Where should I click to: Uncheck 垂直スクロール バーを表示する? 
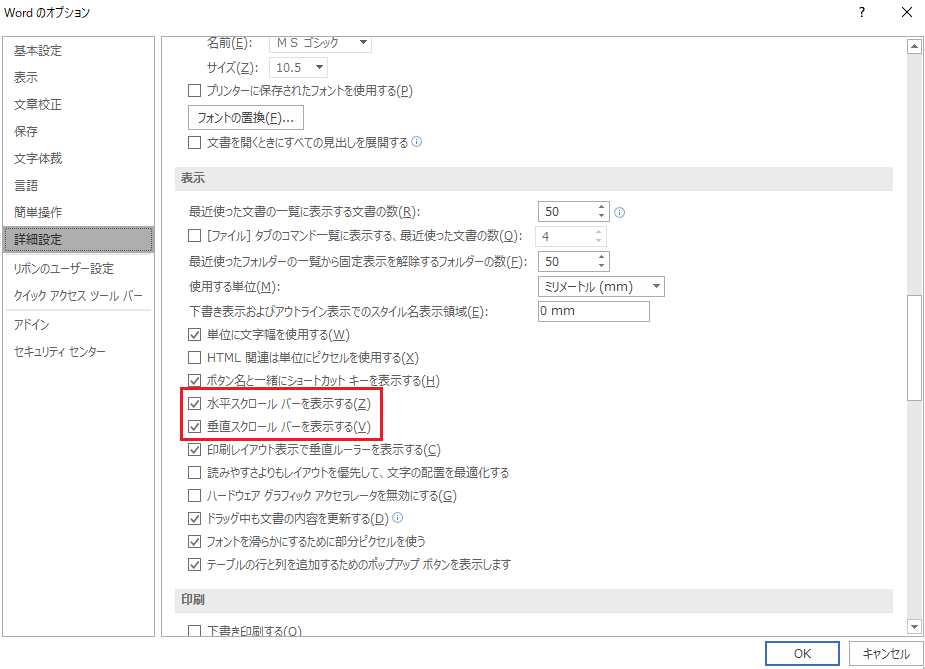(194, 427)
